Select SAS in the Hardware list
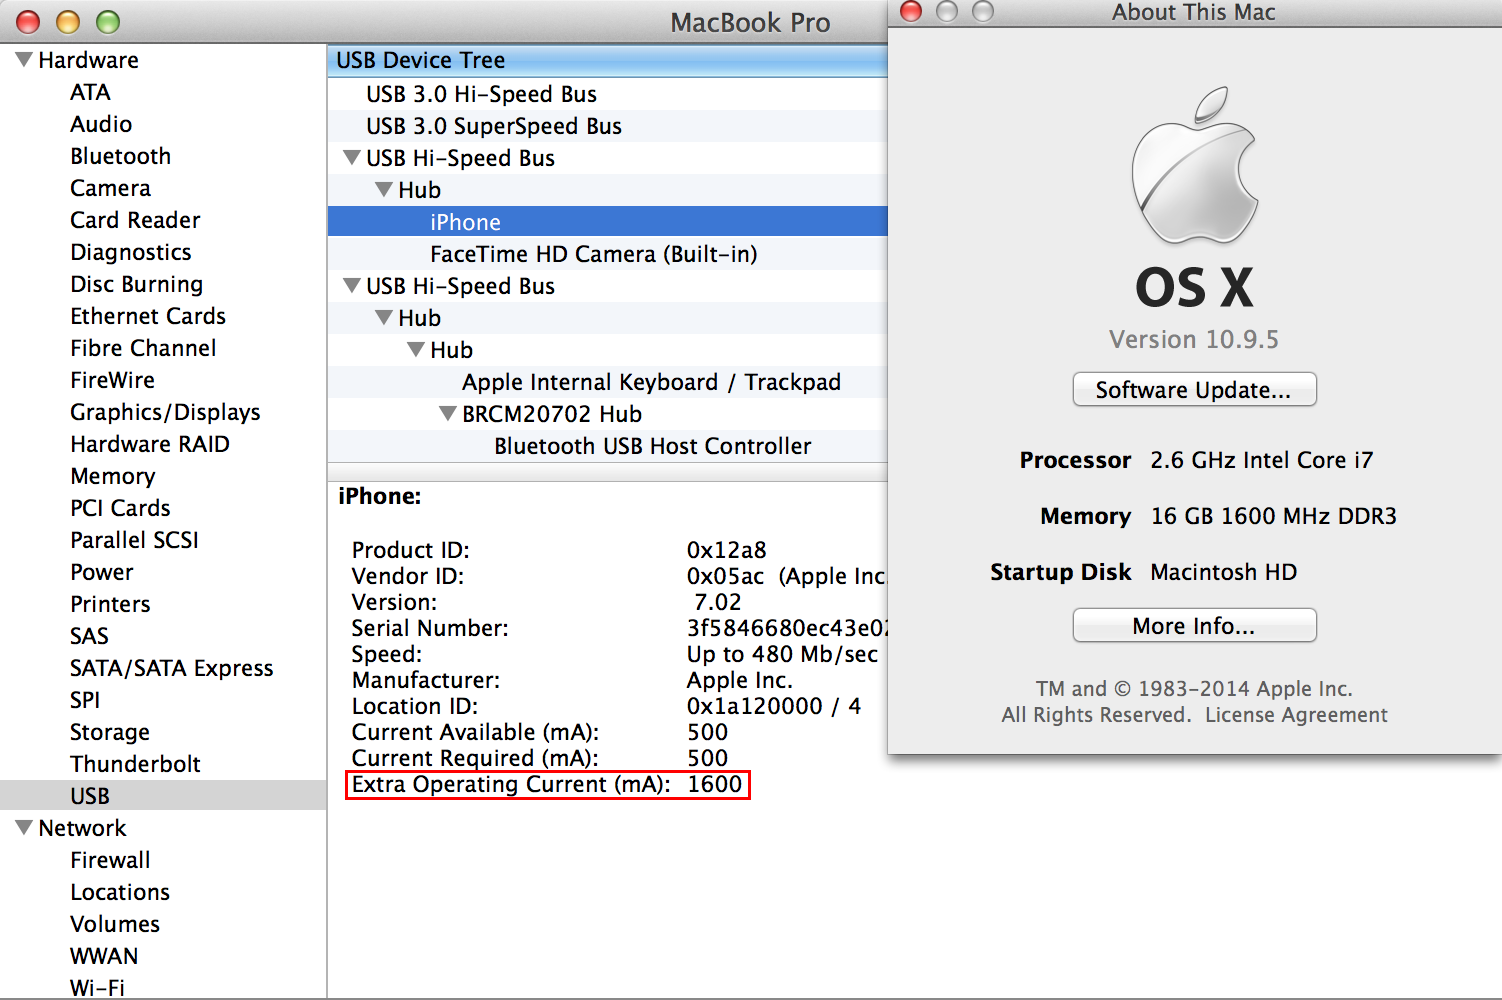Image resolution: width=1502 pixels, height=1000 pixels. pos(89,636)
